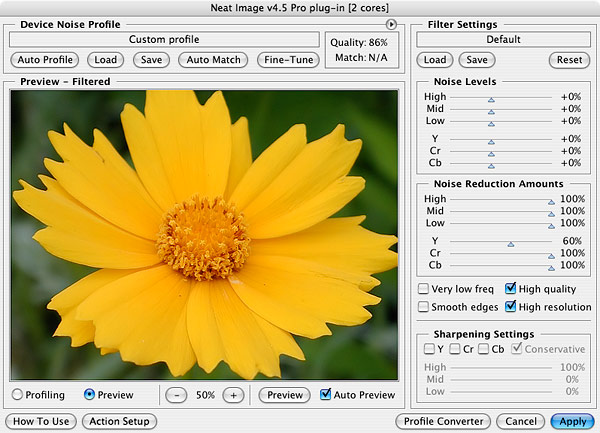Disable the High resolution checkbox
Image resolution: width=600 pixels, height=433 pixels.
[x=511, y=307]
